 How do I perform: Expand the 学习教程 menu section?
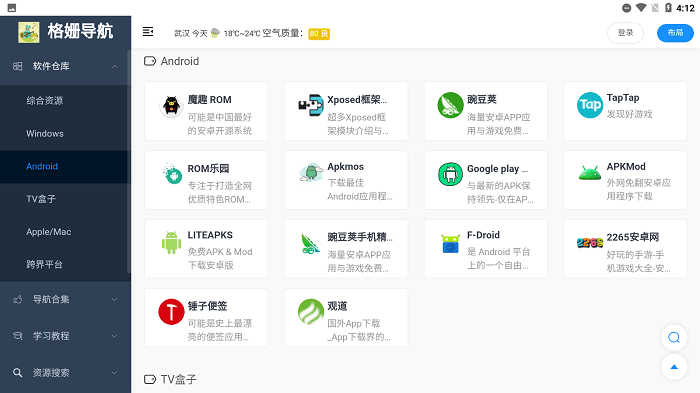pos(65,336)
